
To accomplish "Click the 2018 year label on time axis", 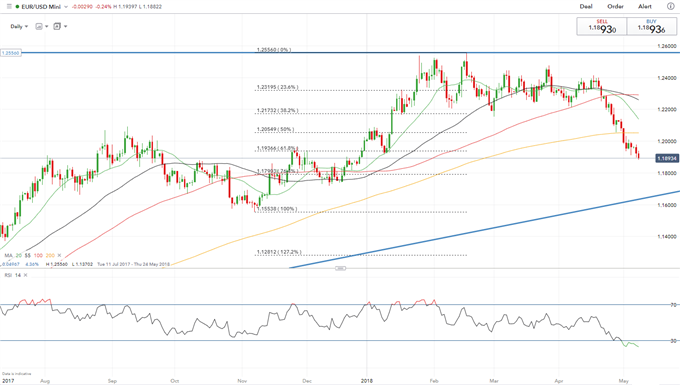I will click(367, 381).
